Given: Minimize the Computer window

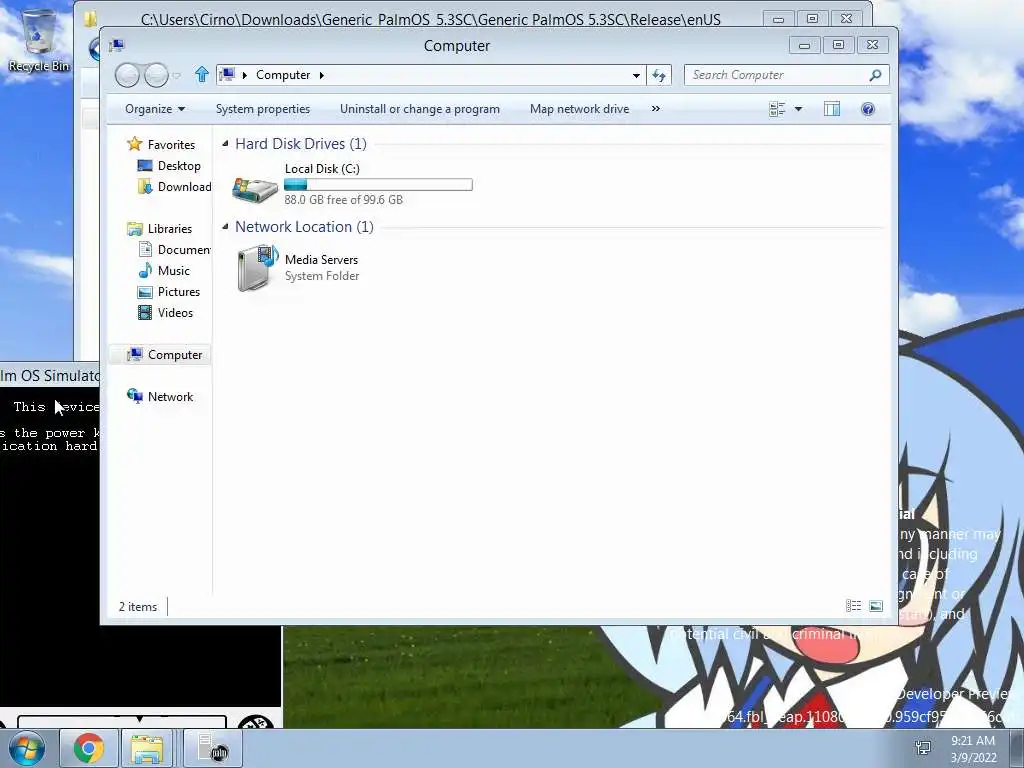Looking at the screenshot, I should point(805,44).
